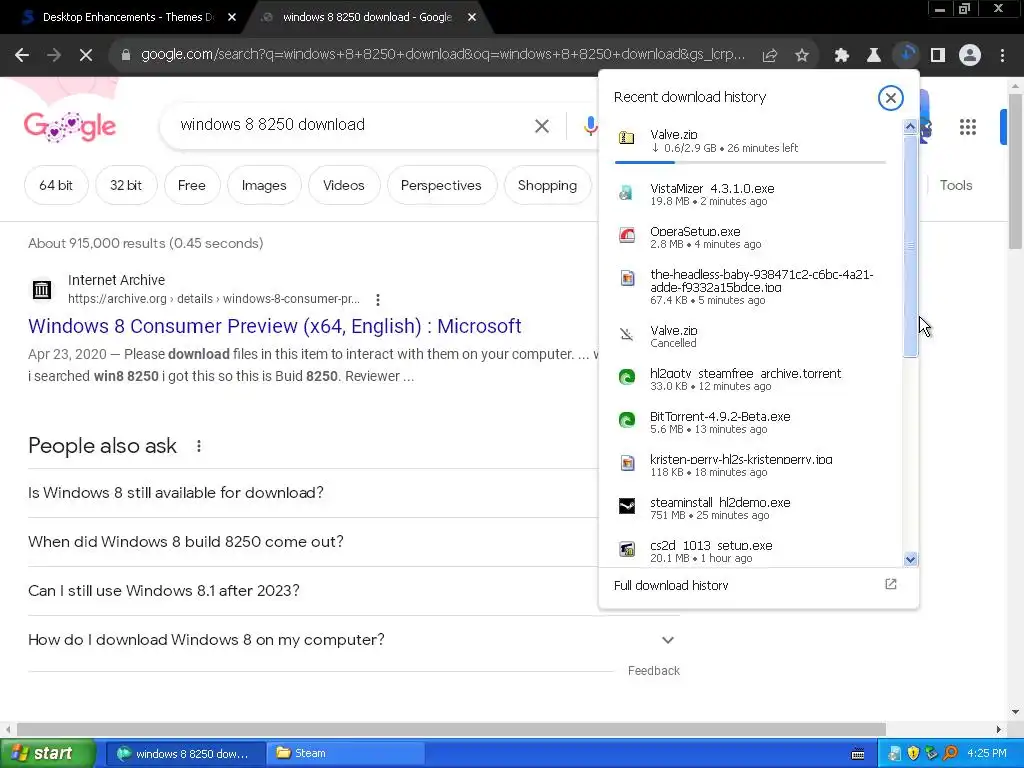Click the address bar URL

[x=443, y=55]
